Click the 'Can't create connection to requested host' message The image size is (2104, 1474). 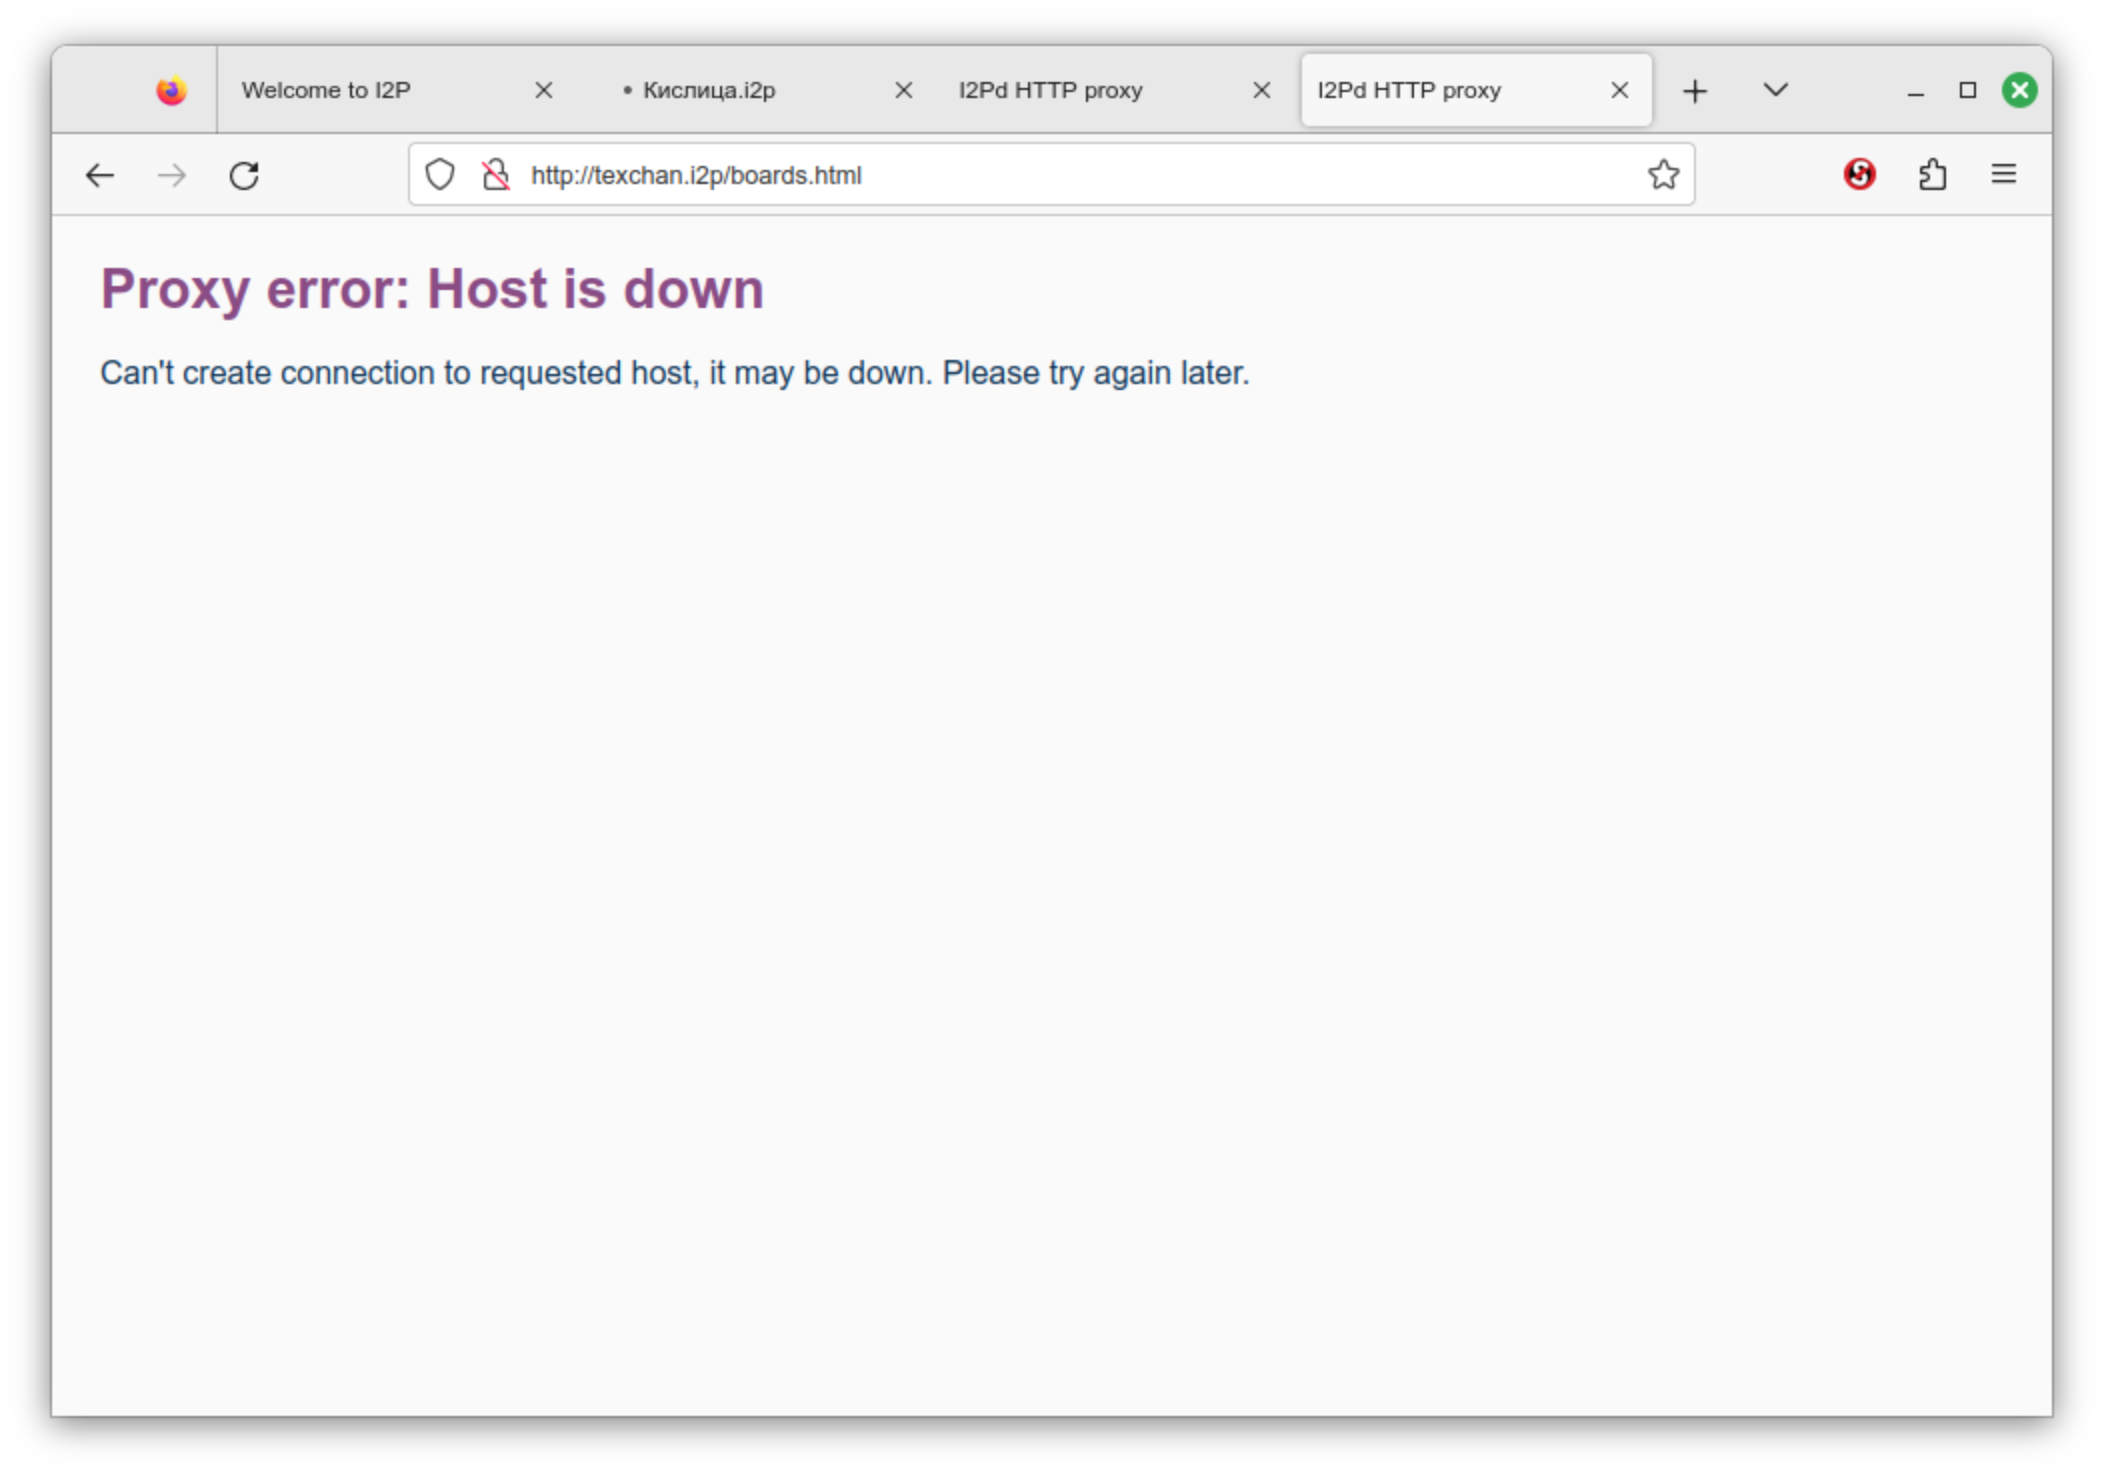click(x=675, y=373)
